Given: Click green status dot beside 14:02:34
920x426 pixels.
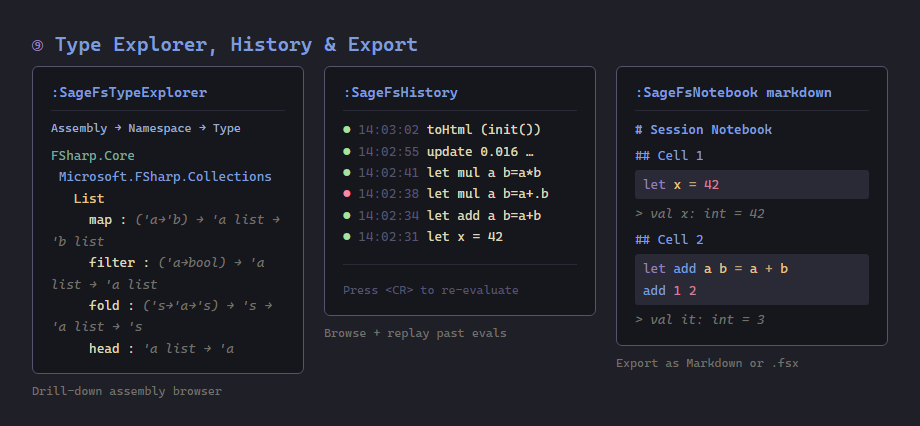Looking at the screenshot, I should (347, 215).
